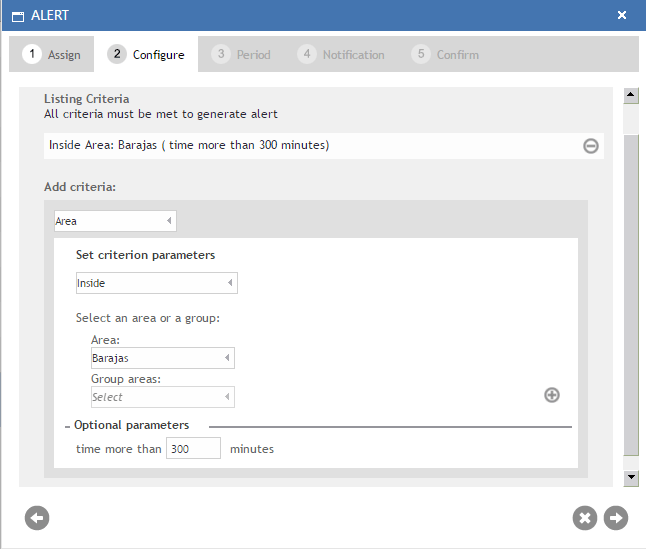Click the scrollbar down arrow
646x549 pixels.
click(631, 478)
